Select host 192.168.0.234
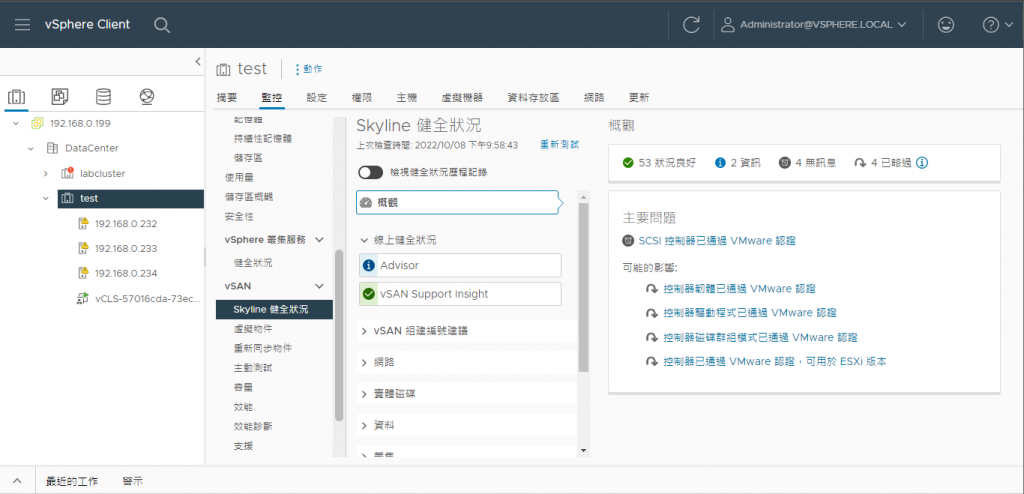This screenshot has width=1024, height=494. 126,273
